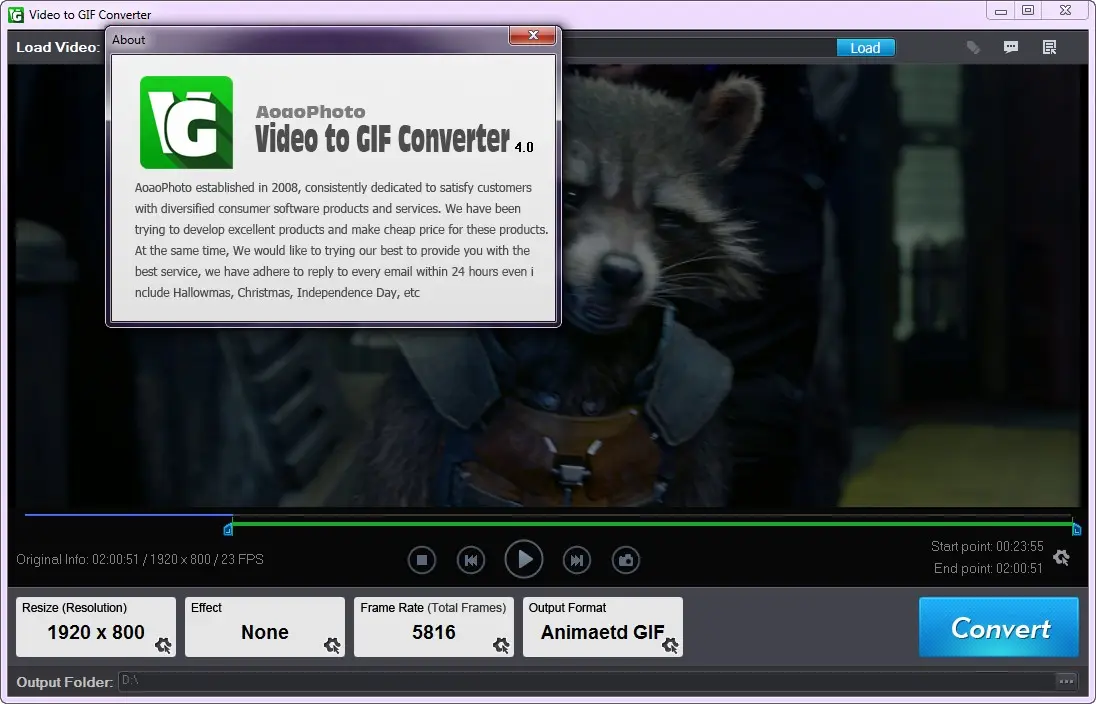Minimize the Video to GIF Converter window
The image size is (1096, 704).
[1001, 11]
